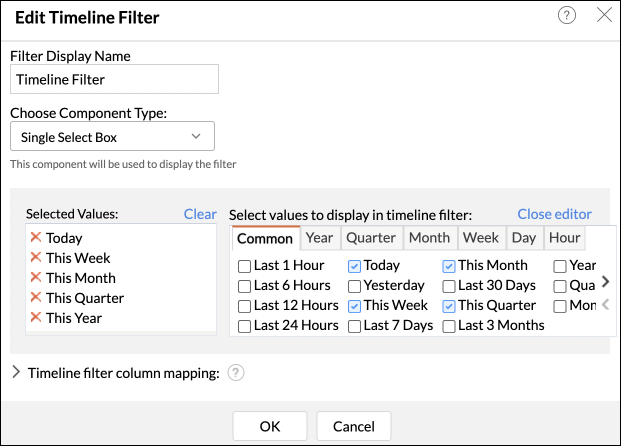Switch to the Quarter tab

(x=371, y=238)
